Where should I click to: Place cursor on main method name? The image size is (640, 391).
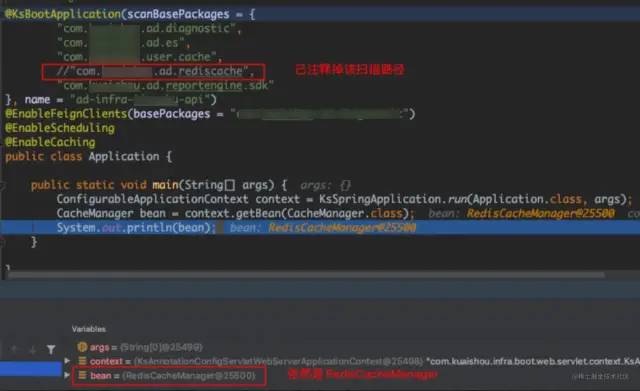coord(165,185)
